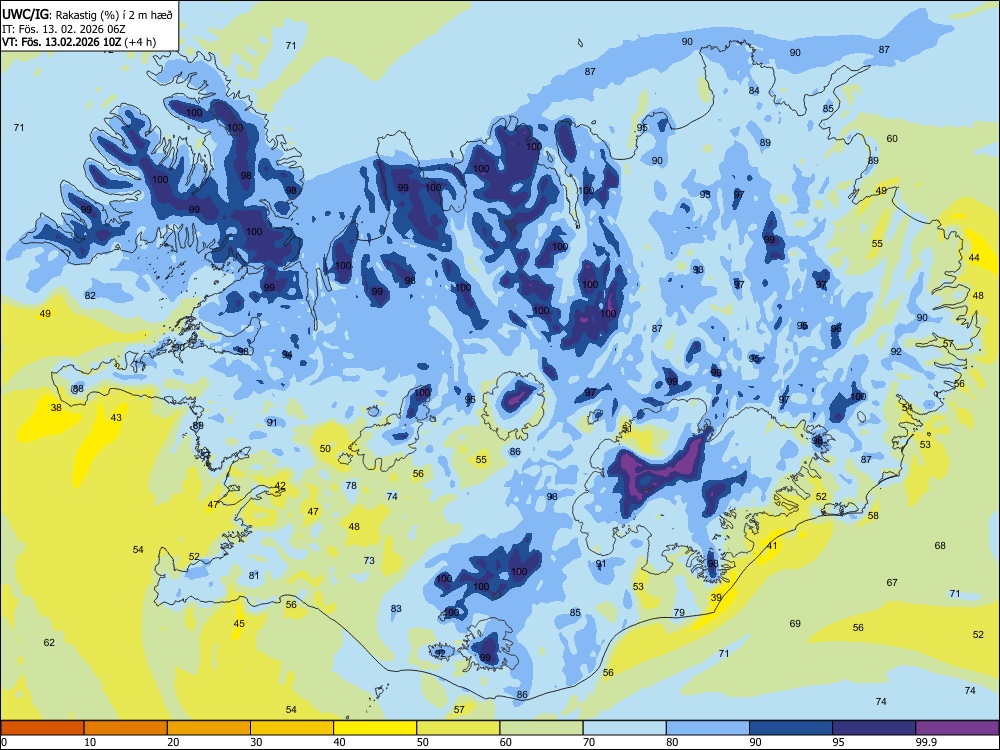Select the pale green 60–70 legend swatch

click(541, 728)
